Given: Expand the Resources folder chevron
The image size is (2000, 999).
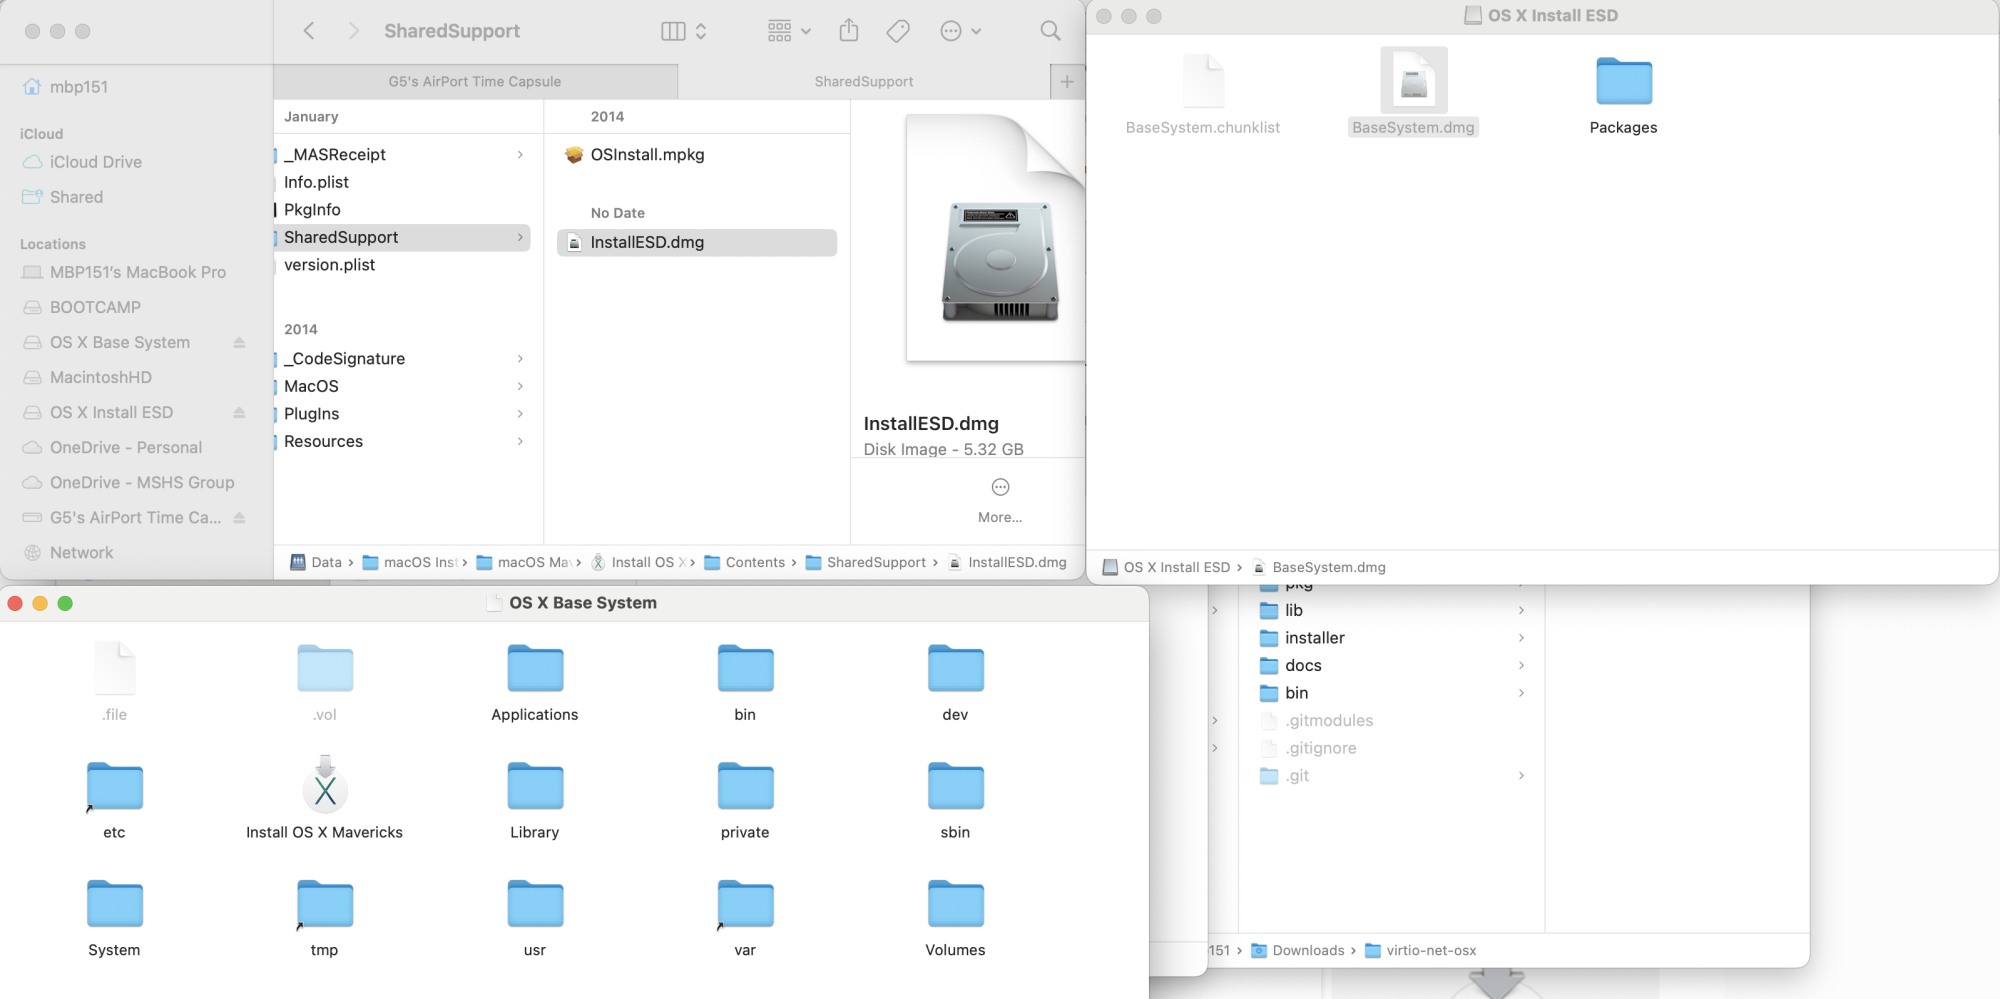Looking at the screenshot, I should [520, 441].
